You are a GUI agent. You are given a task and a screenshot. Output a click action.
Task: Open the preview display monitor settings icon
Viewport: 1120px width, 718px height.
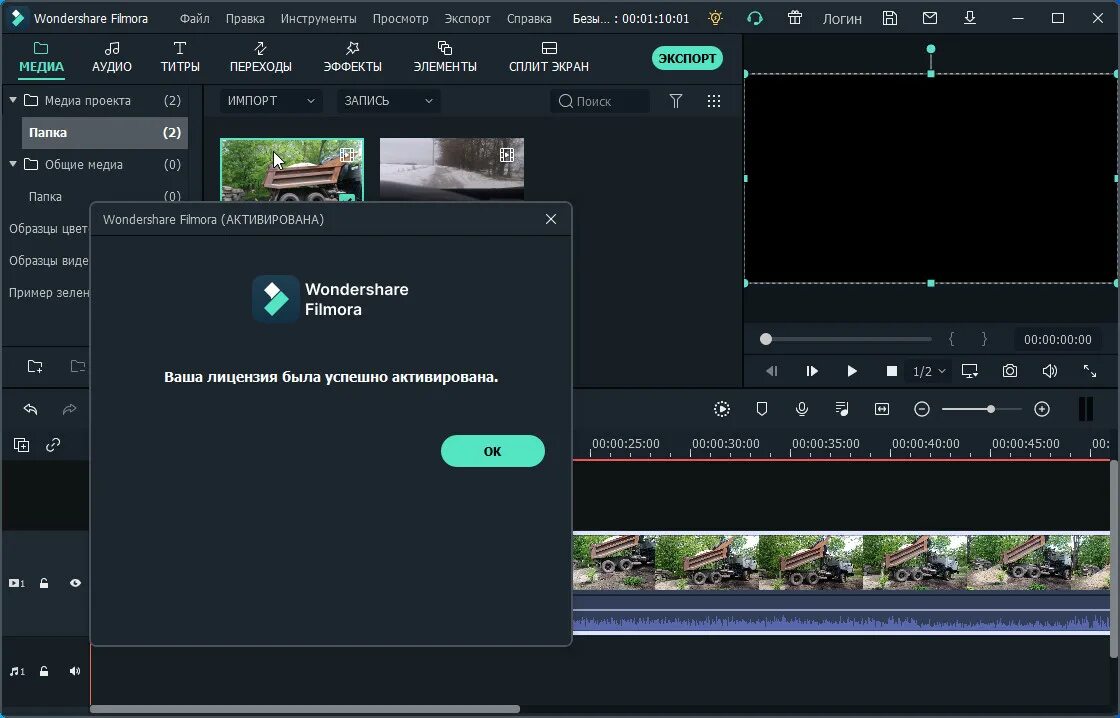(x=970, y=371)
